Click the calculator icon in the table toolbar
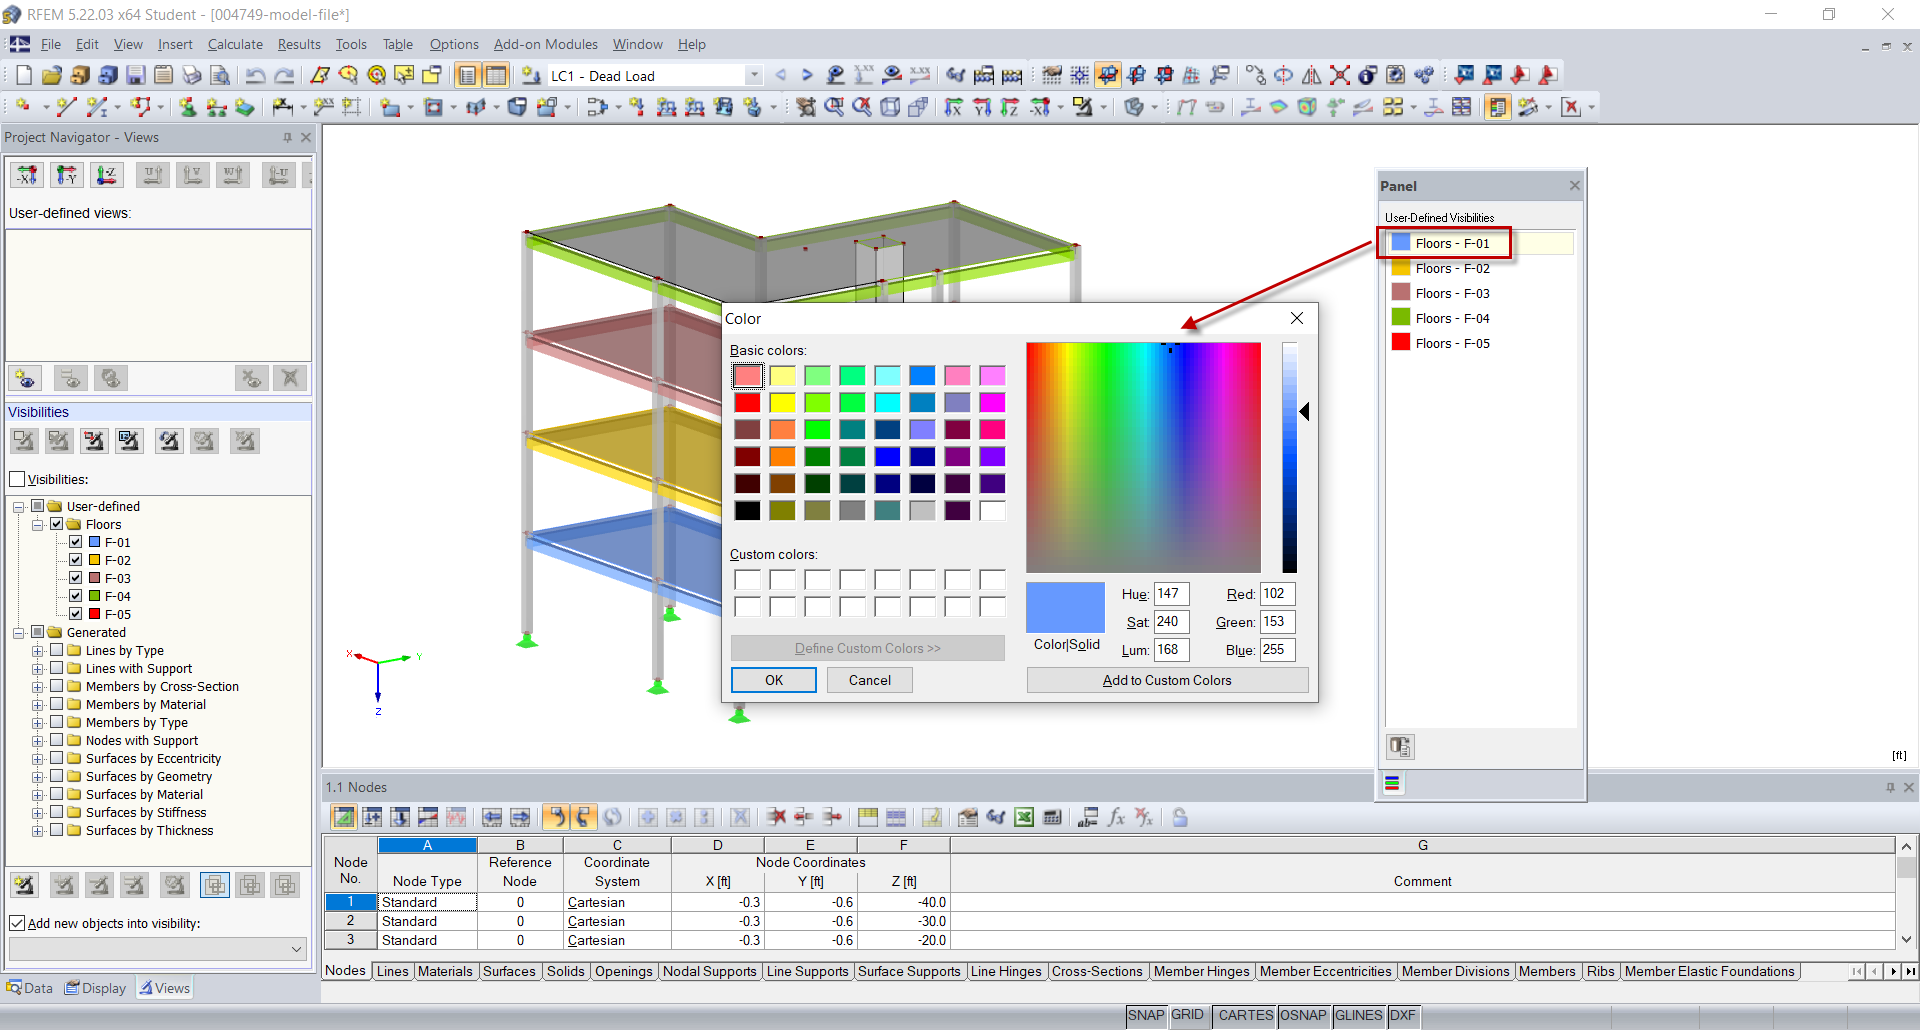 click(1053, 817)
